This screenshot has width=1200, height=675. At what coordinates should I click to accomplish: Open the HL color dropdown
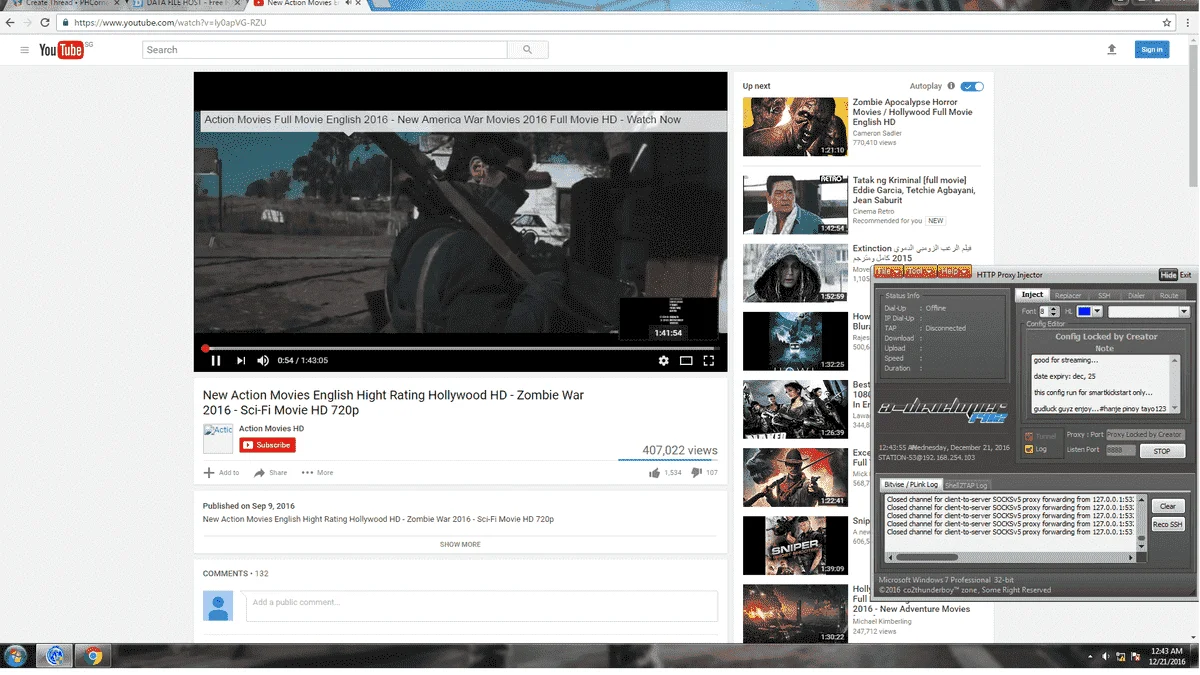coord(1097,312)
